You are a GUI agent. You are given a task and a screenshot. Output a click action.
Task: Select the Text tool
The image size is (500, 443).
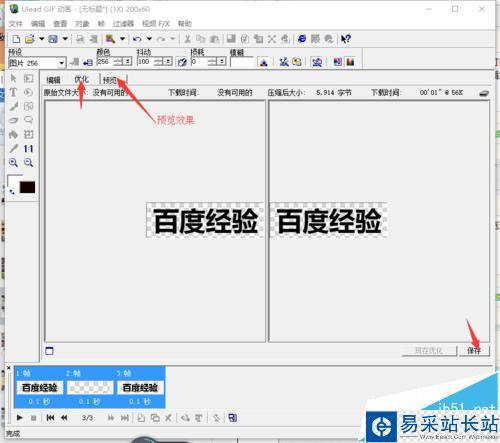(13, 92)
